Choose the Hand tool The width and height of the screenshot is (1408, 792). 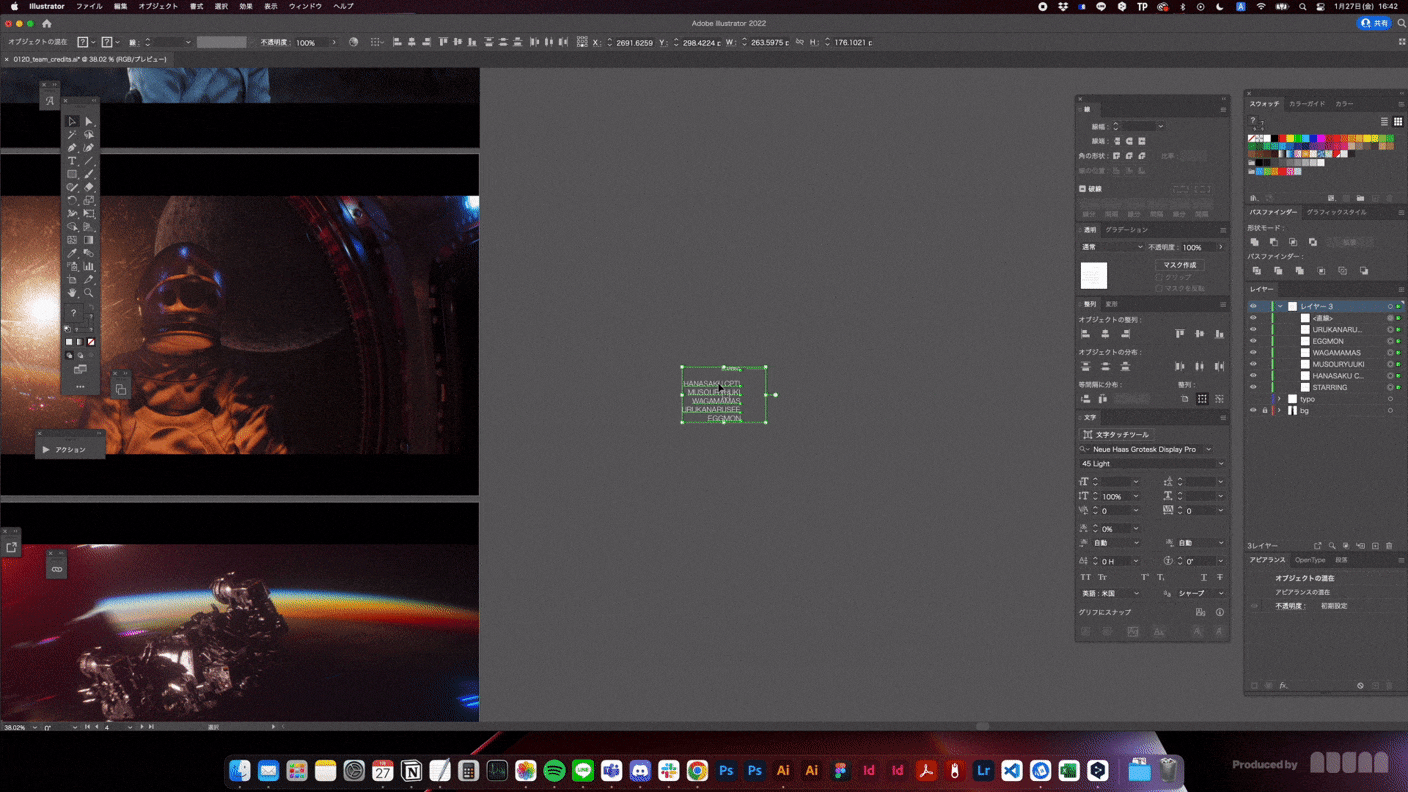coord(72,293)
